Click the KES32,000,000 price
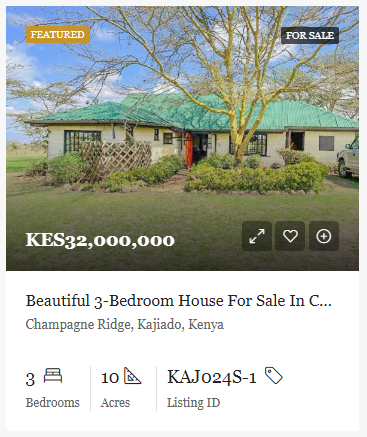 pos(100,240)
